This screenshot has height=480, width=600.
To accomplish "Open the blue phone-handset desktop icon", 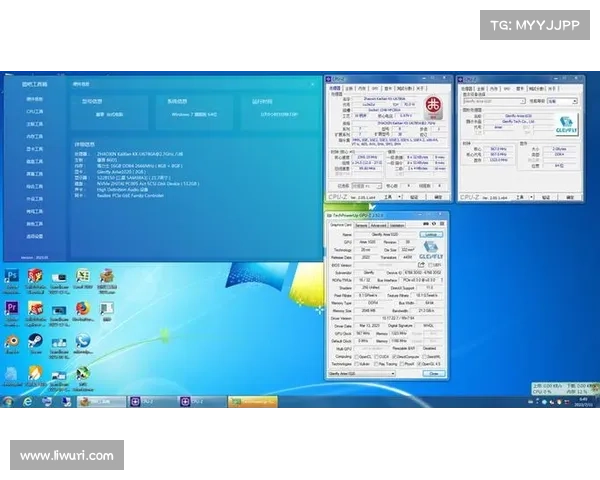I will point(83,341).
